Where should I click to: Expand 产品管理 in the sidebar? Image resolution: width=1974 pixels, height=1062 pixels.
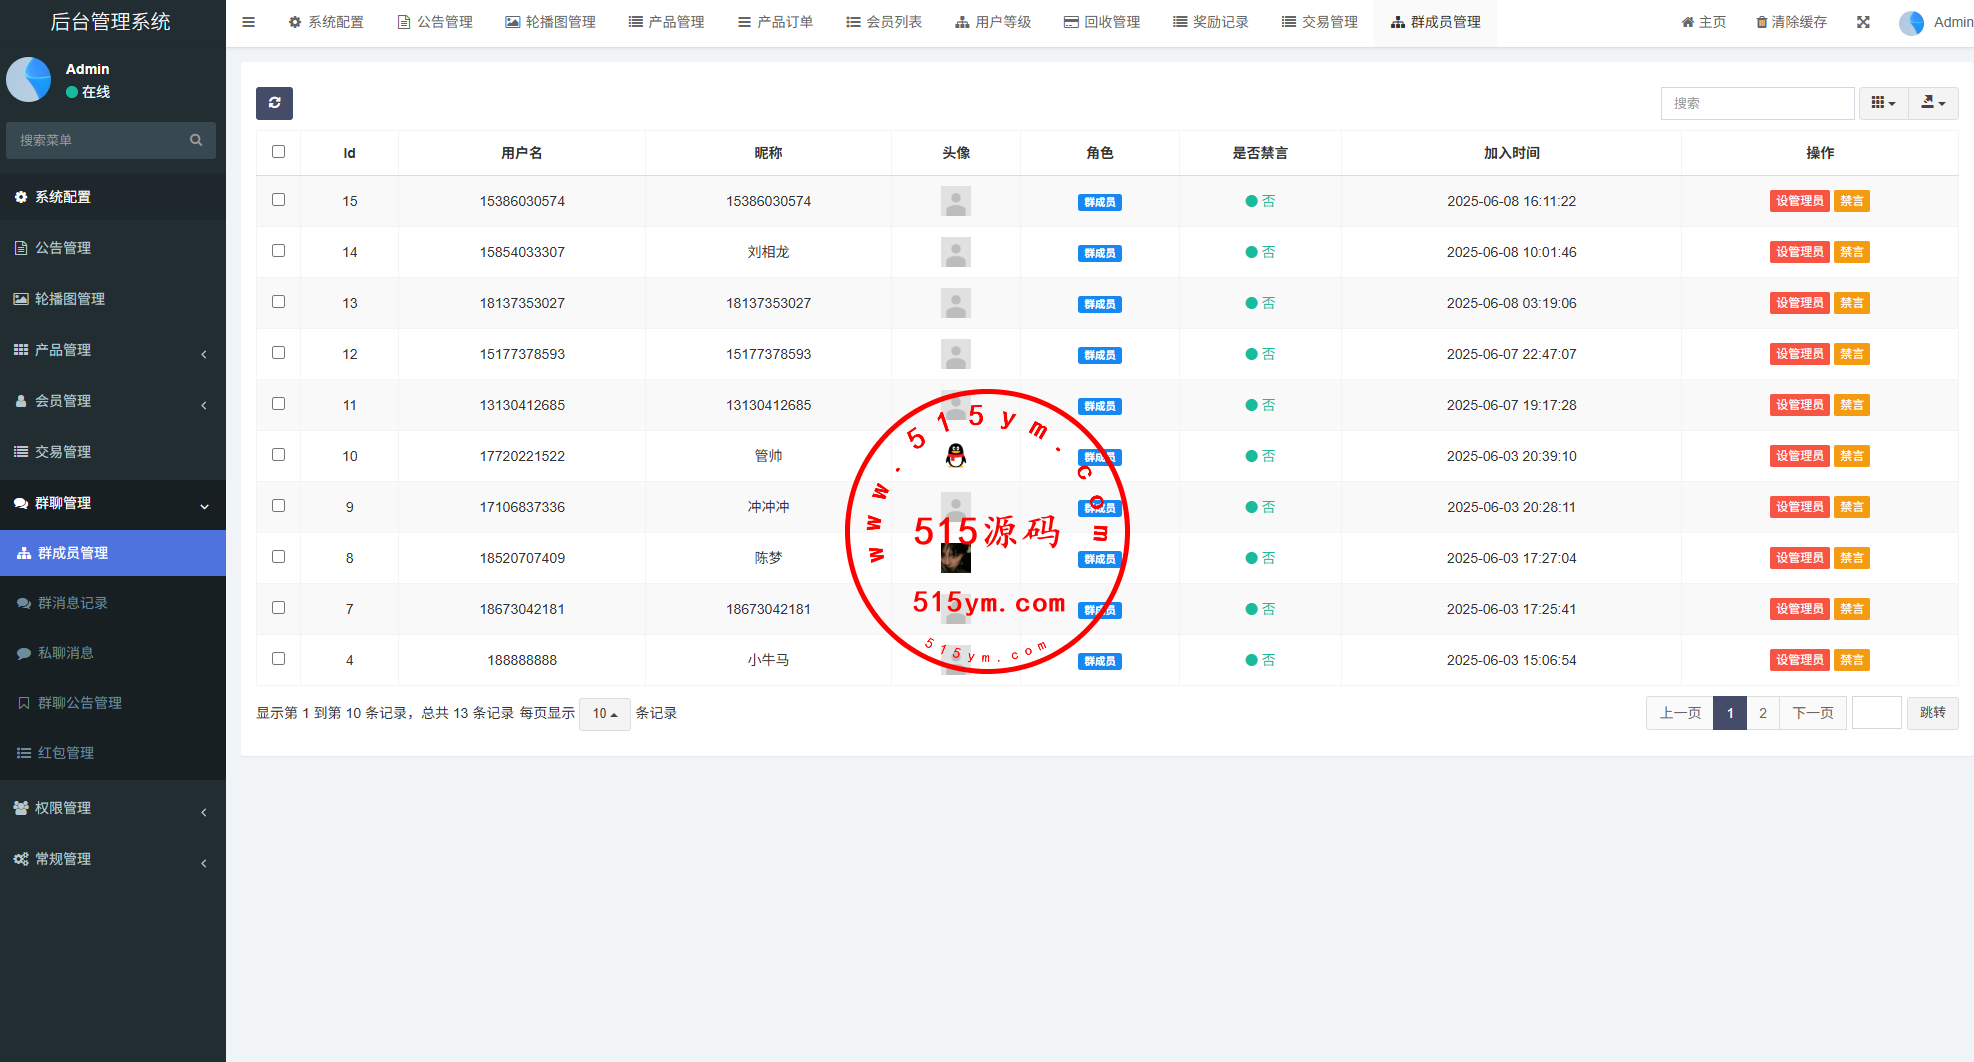point(112,350)
